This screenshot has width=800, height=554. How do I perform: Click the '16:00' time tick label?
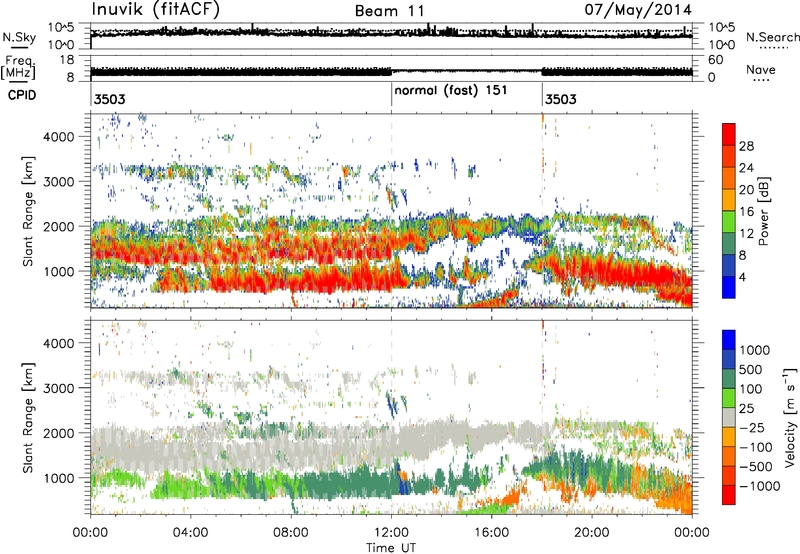pos(491,533)
